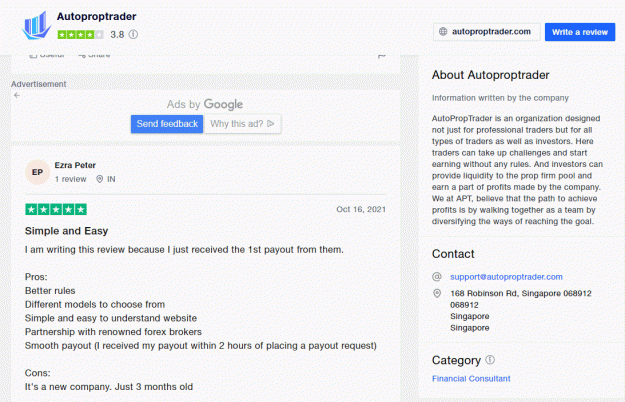Click the 168 Robinson Rd address line
The image size is (625, 402).
(x=521, y=294)
